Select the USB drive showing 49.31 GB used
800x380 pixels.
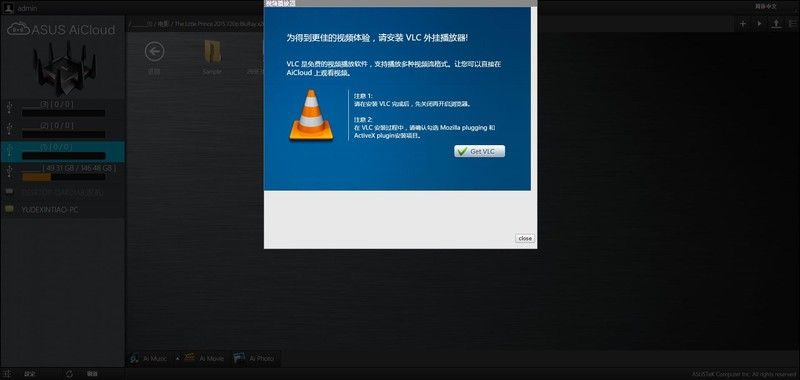point(63,172)
